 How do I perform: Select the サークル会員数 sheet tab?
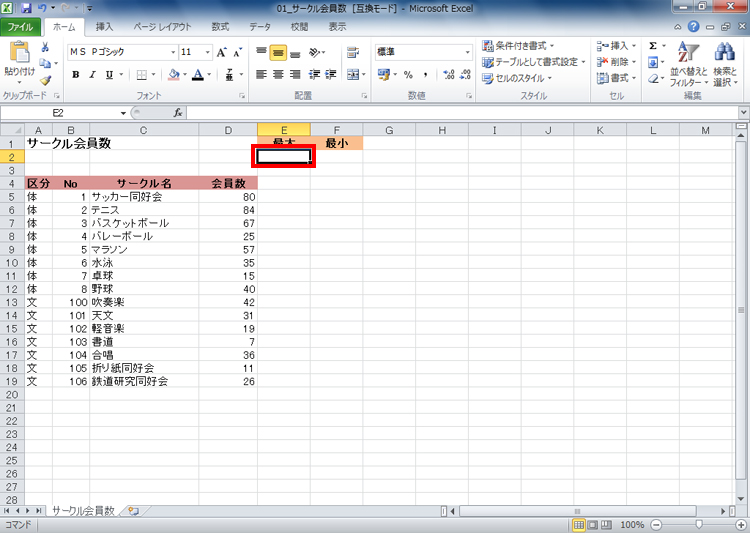pyautogui.click(x=83, y=511)
